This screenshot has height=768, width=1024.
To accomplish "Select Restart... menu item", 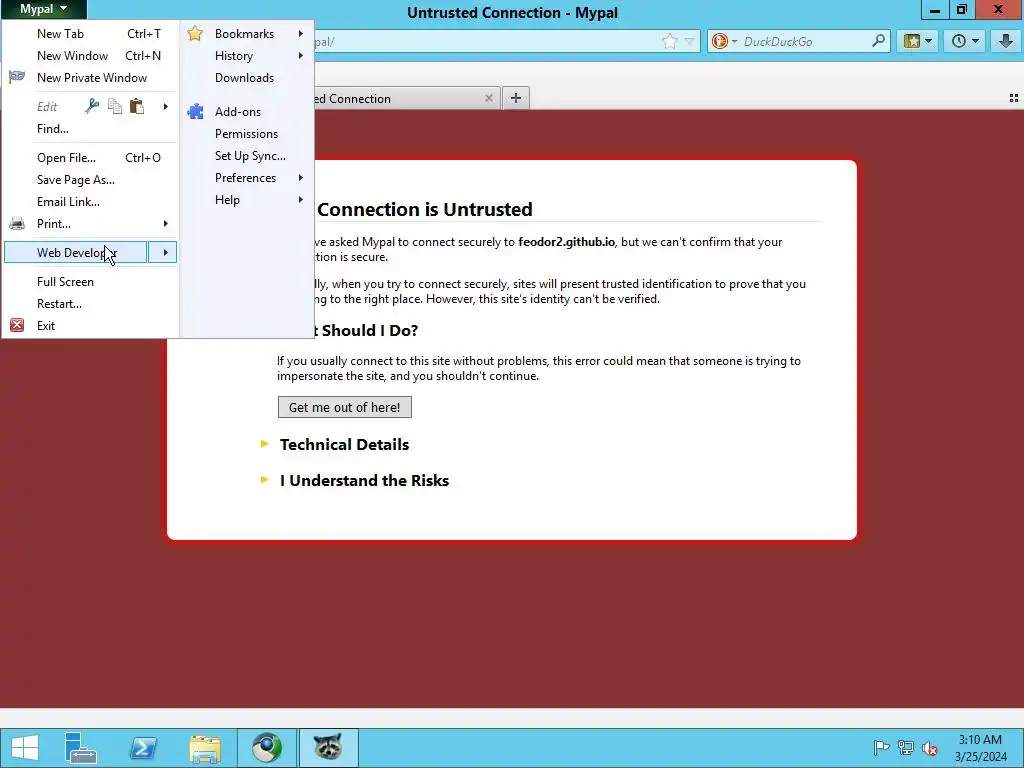I will pyautogui.click(x=90, y=304).
